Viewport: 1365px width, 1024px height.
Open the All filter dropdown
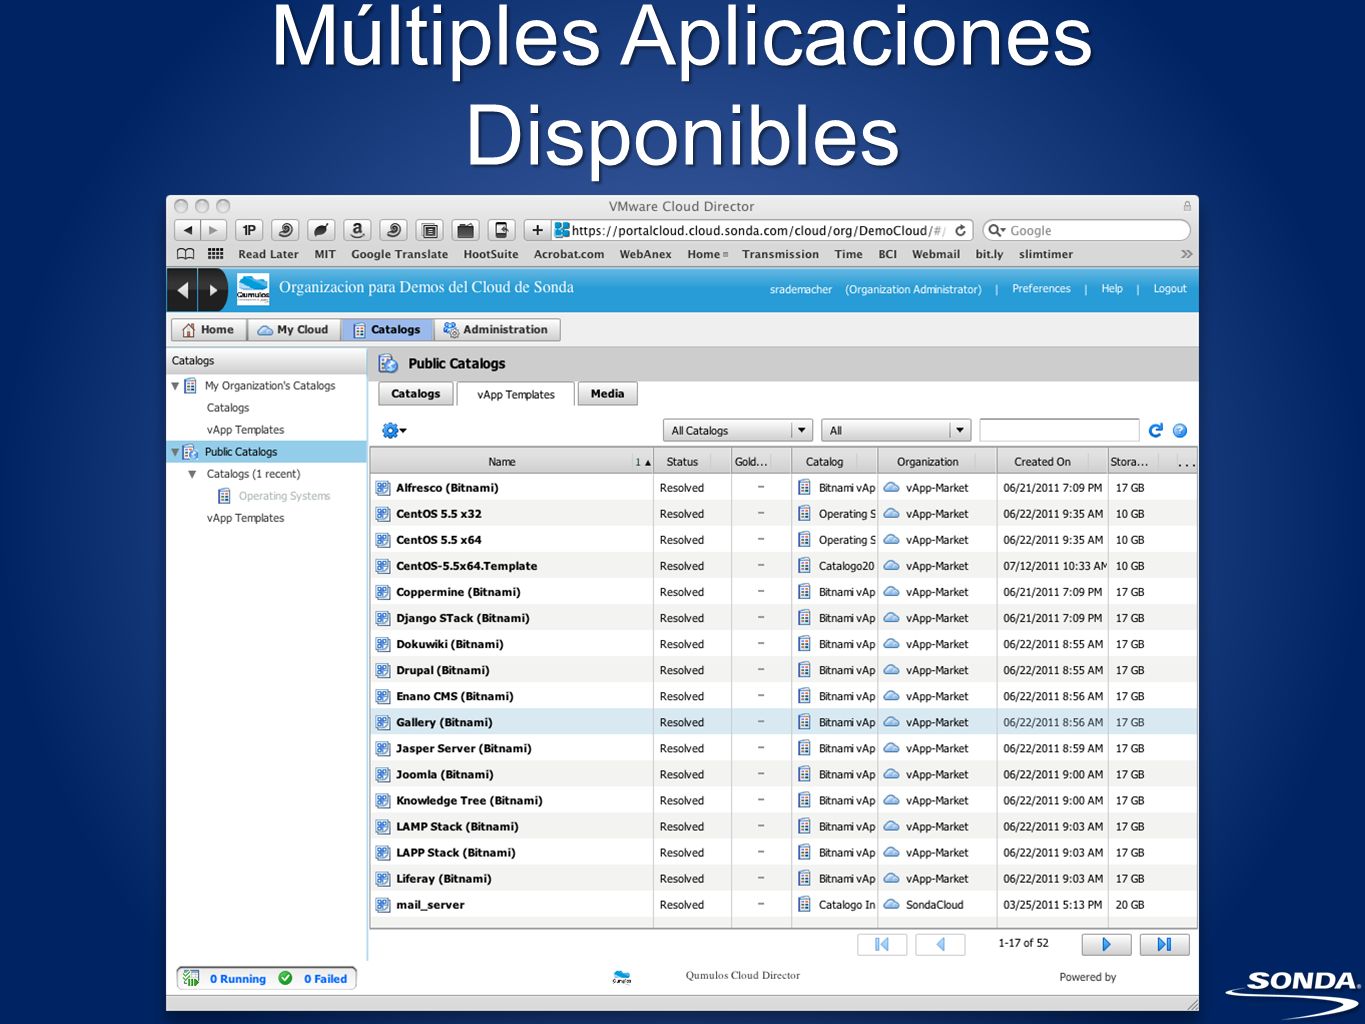click(896, 430)
